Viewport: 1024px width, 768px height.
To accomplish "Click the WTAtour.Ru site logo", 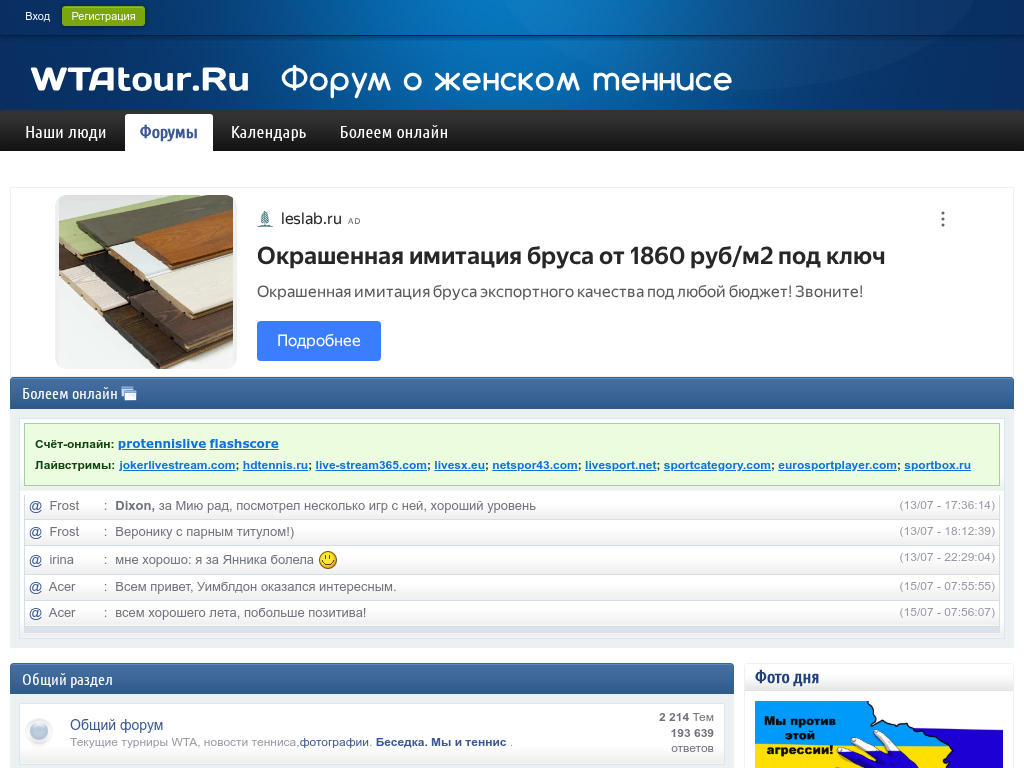I will [140, 80].
